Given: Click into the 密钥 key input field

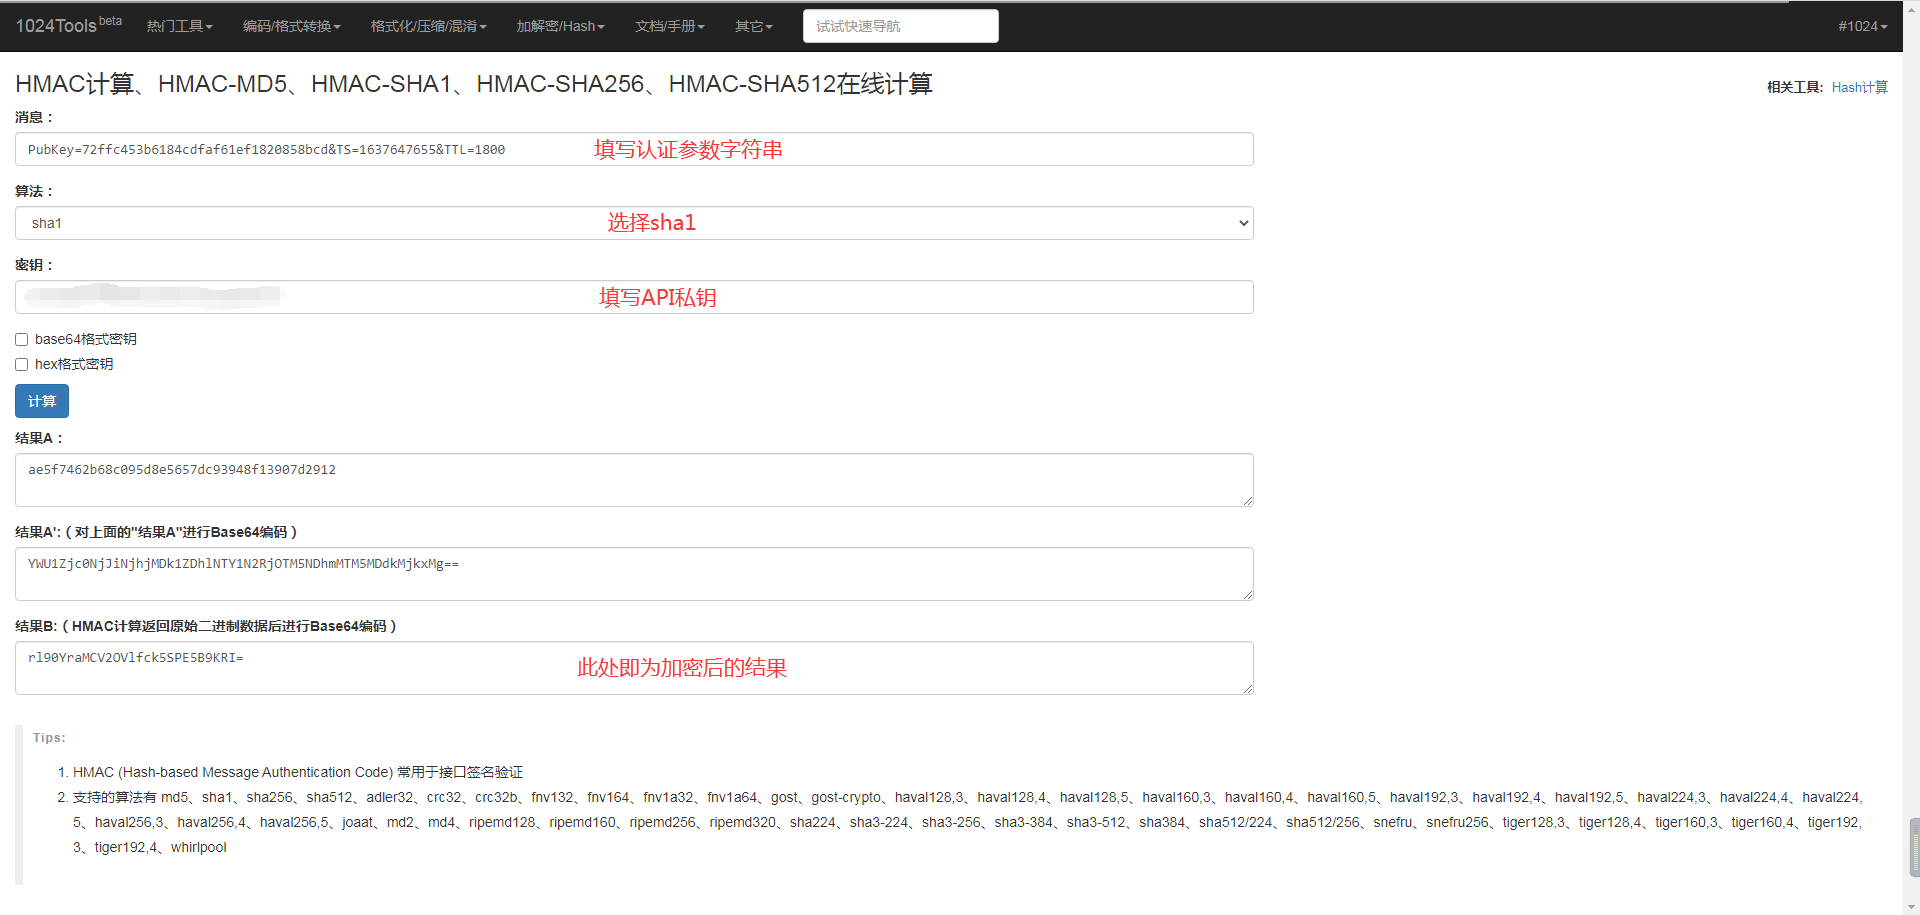Looking at the screenshot, I should (x=634, y=297).
